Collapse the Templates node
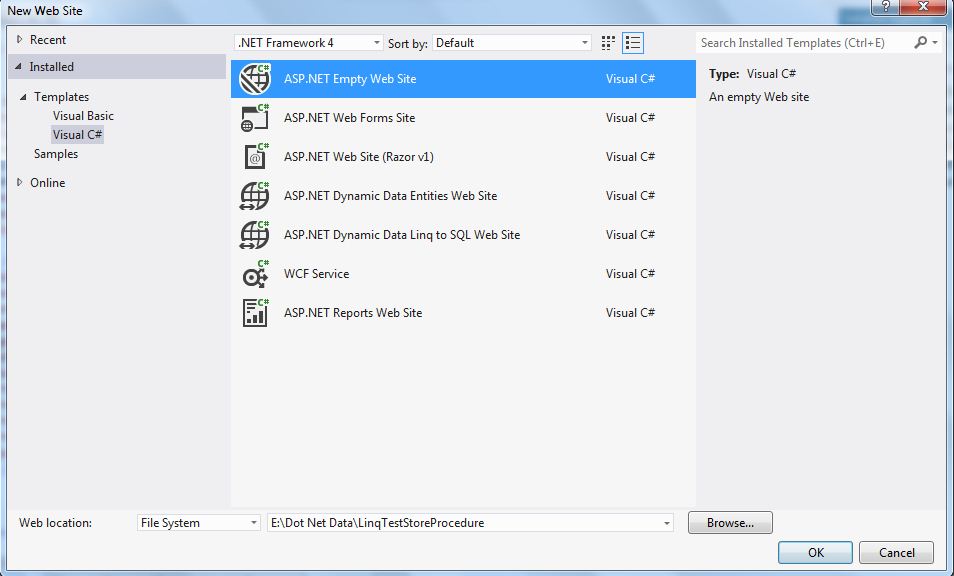954x576 pixels. pyautogui.click(x=23, y=97)
